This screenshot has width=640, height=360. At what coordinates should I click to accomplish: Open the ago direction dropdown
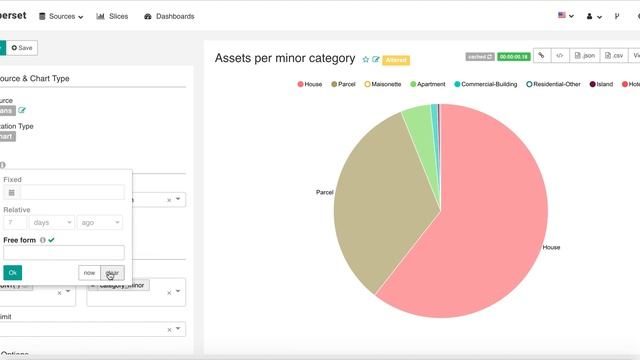[x=100, y=222]
